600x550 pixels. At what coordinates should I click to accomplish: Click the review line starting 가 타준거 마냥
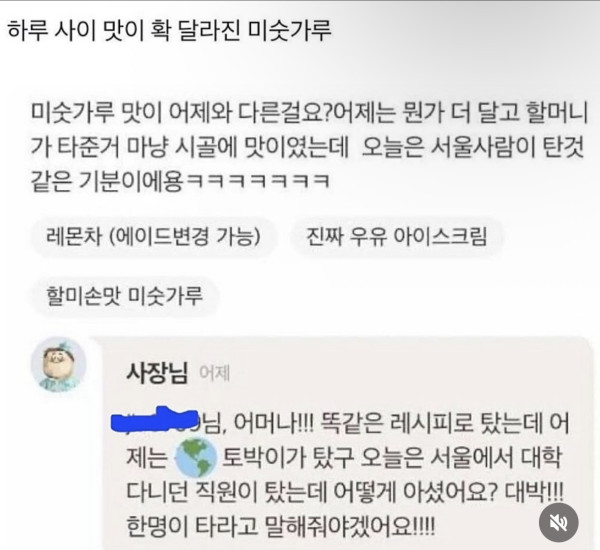307,147
